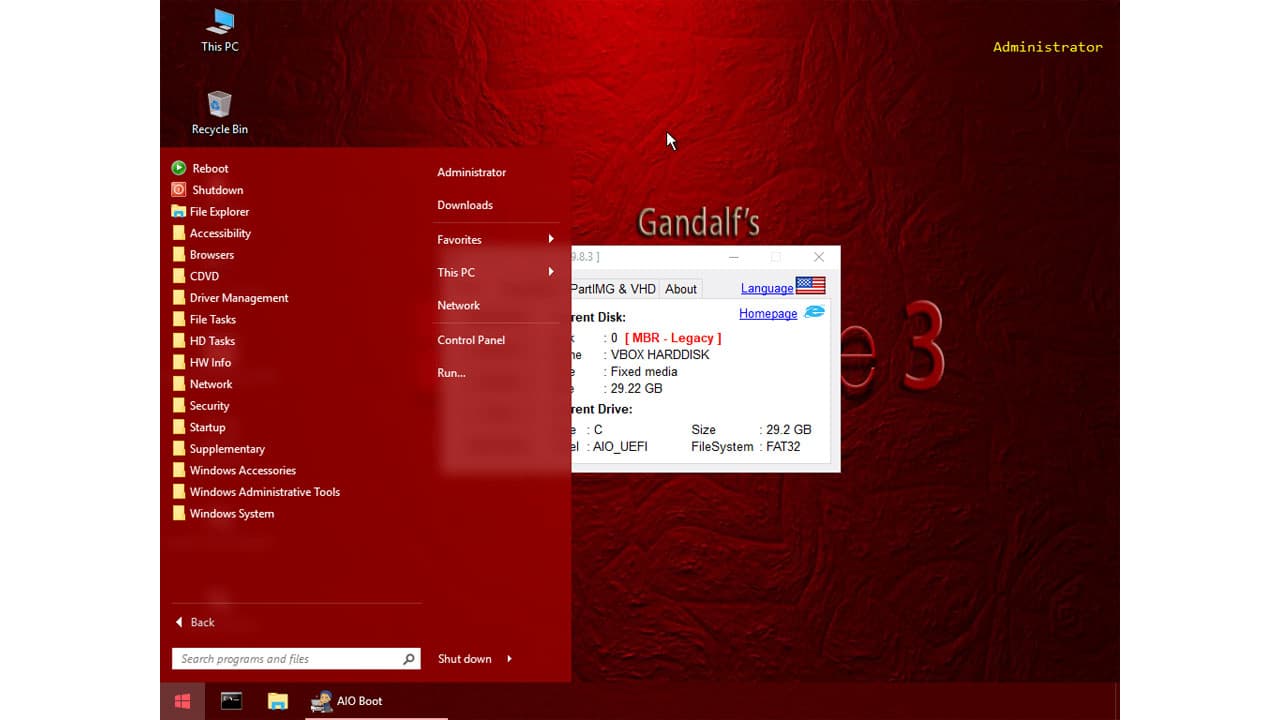1280x720 pixels.
Task: Click the AIO Boot taskbar icon
Action: pyautogui.click(x=322, y=701)
